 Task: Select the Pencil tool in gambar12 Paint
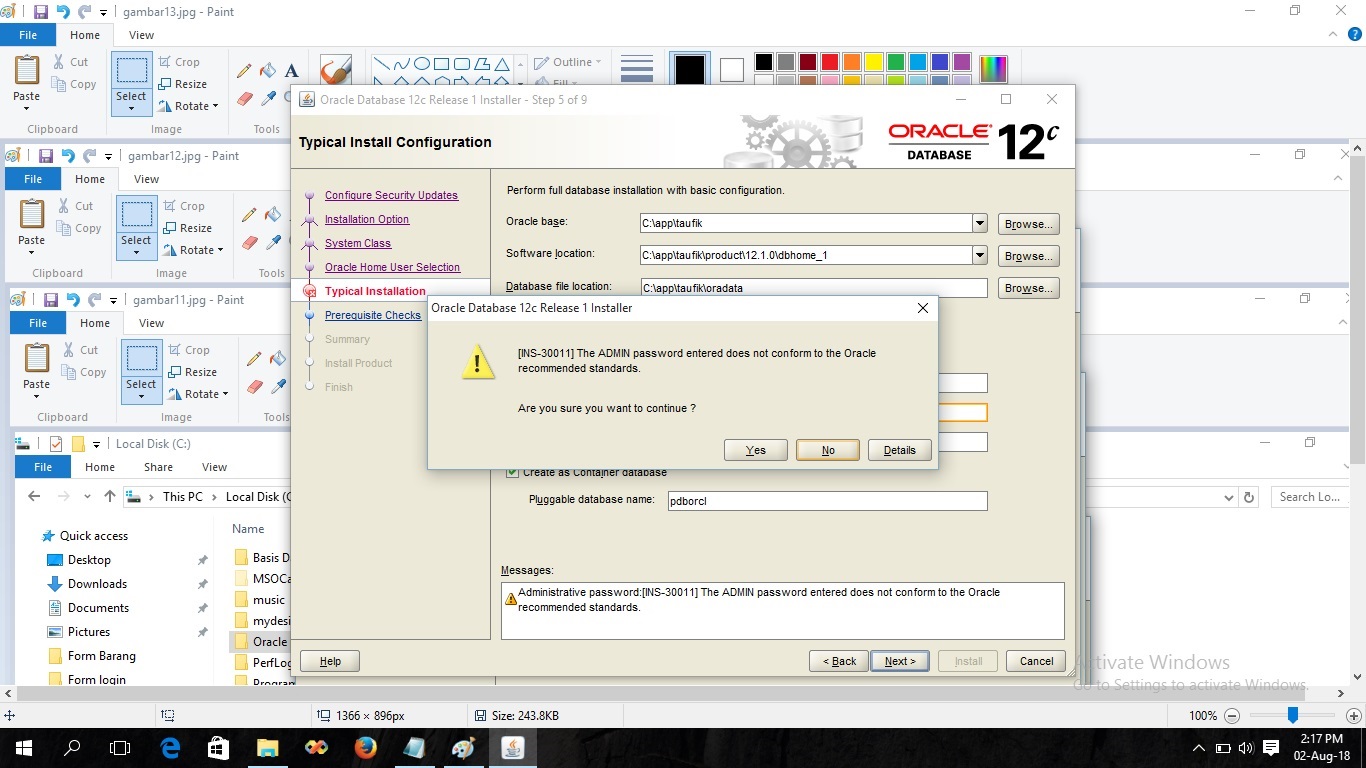tap(249, 215)
